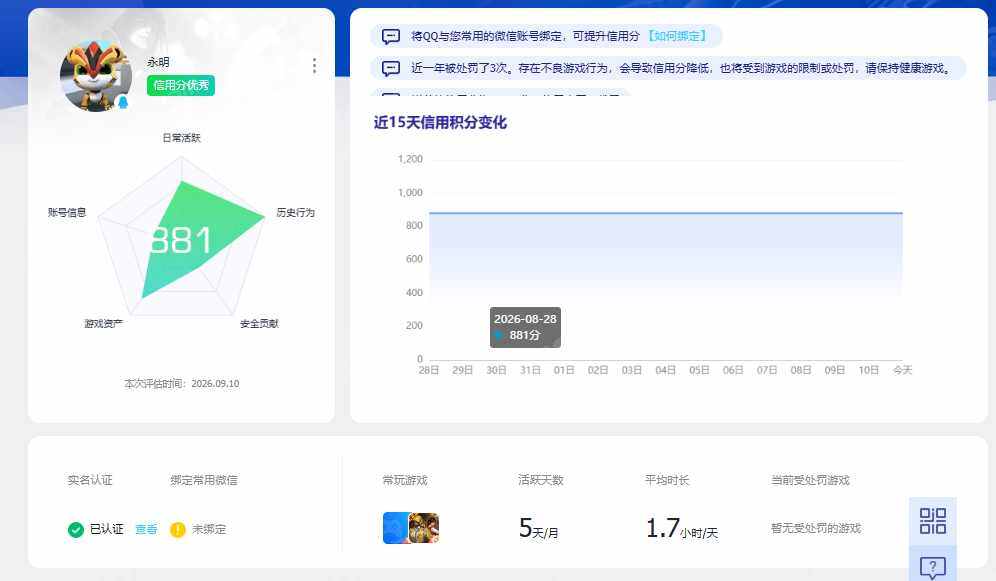Click the 1,000 y-axis value
The height and width of the screenshot is (581, 996).
coord(410,192)
